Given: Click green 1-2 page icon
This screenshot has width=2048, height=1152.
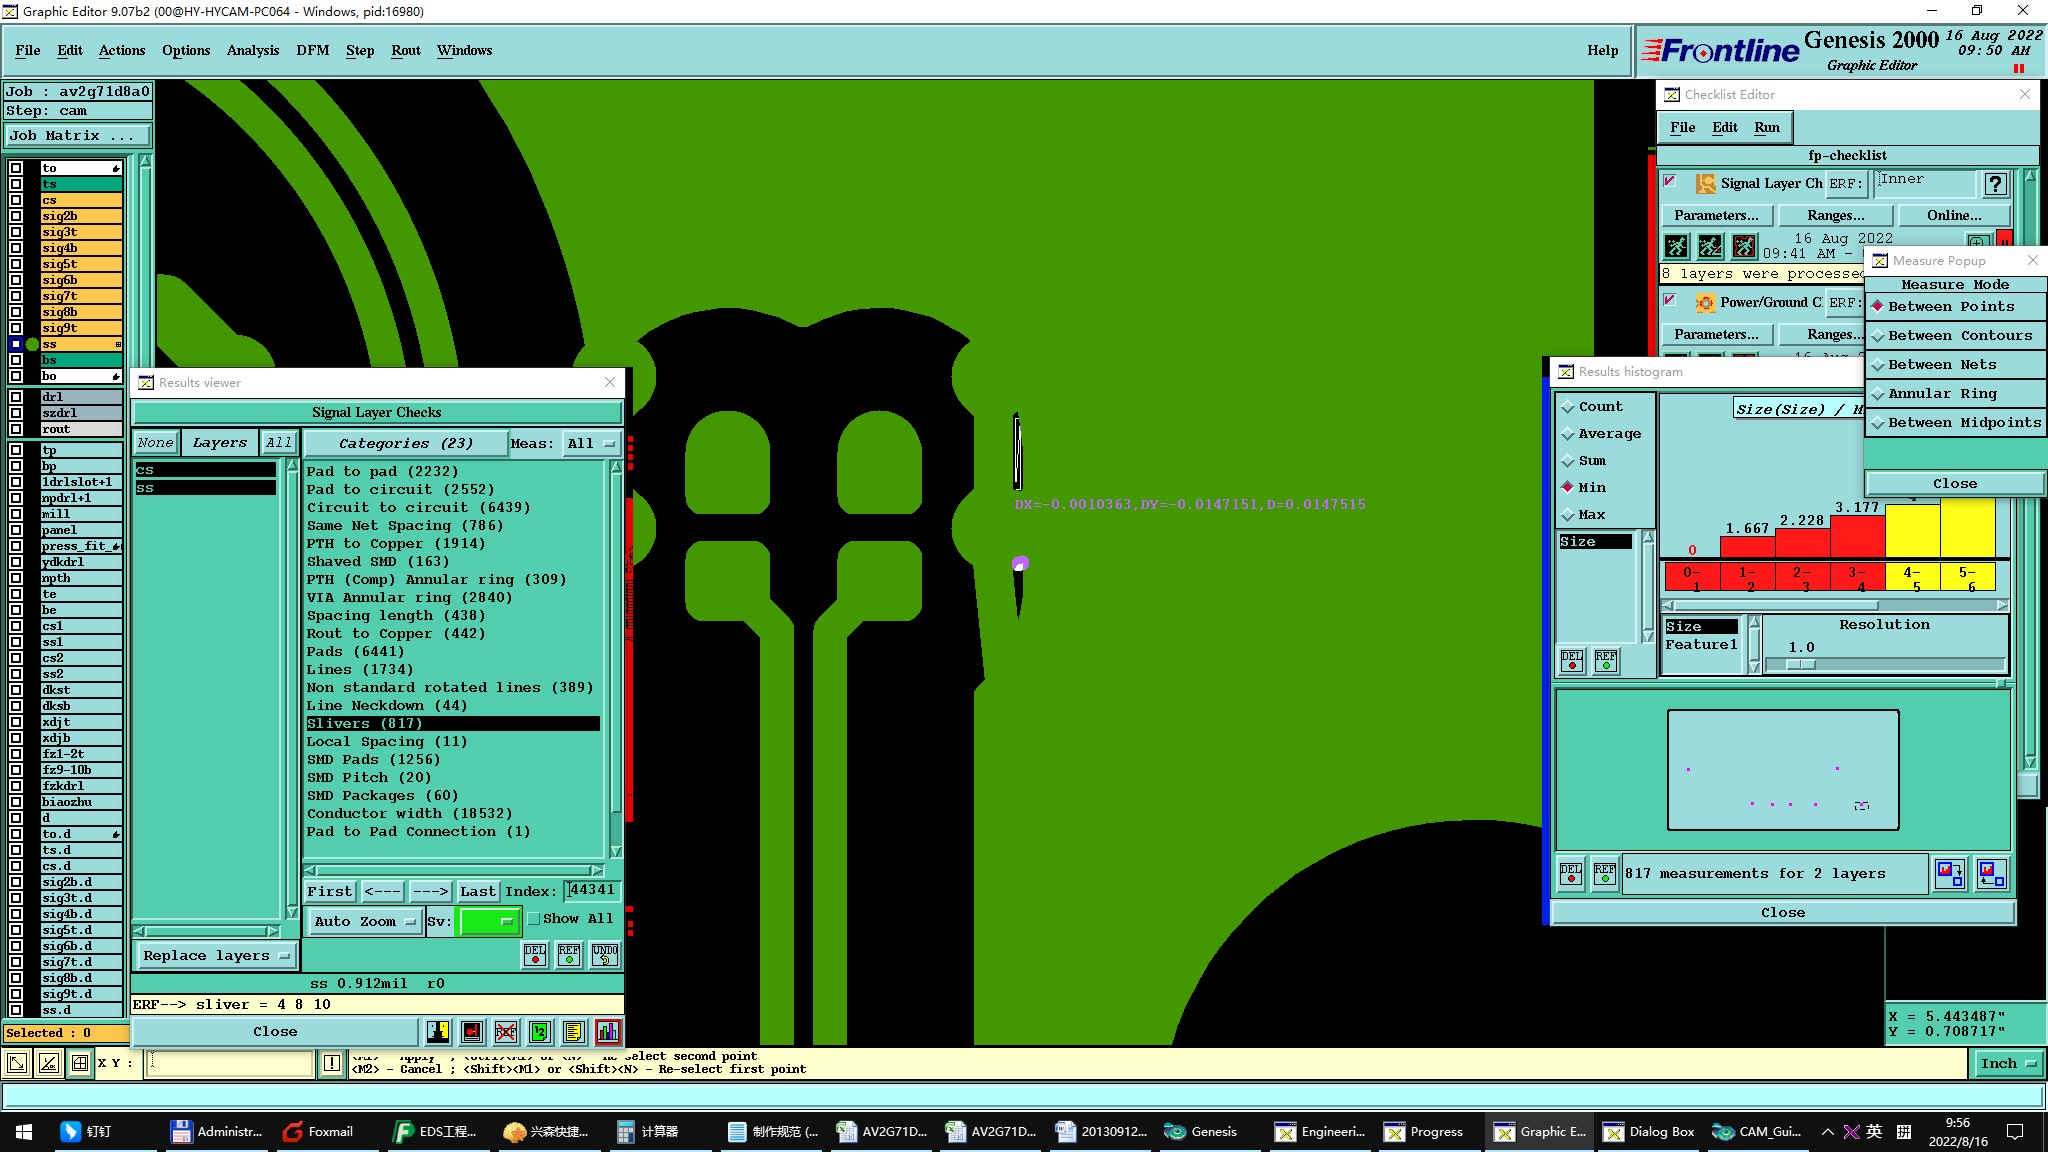Looking at the screenshot, I should tap(540, 1031).
